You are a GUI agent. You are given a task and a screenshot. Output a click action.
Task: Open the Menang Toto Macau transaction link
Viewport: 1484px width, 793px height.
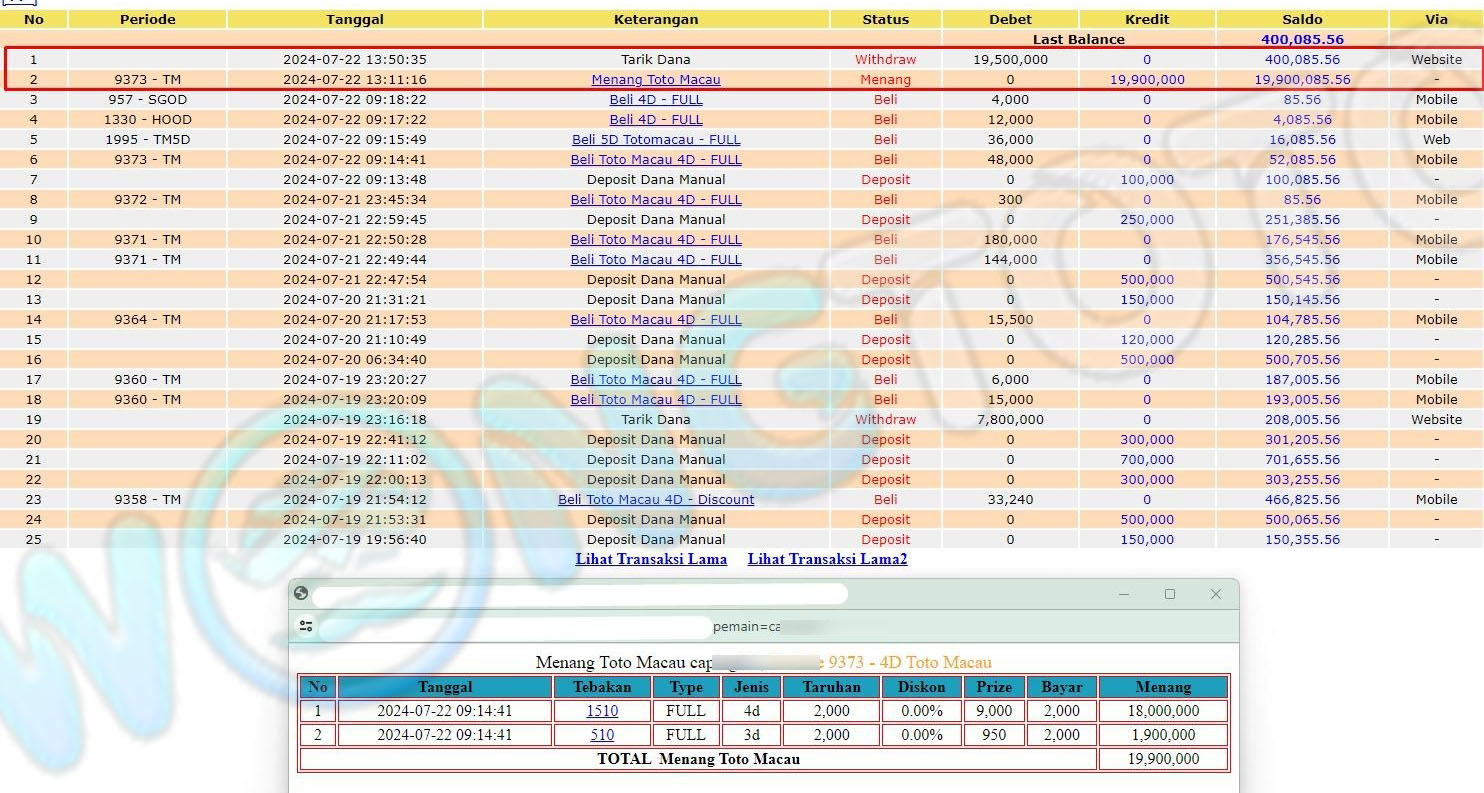(x=655, y=79)
